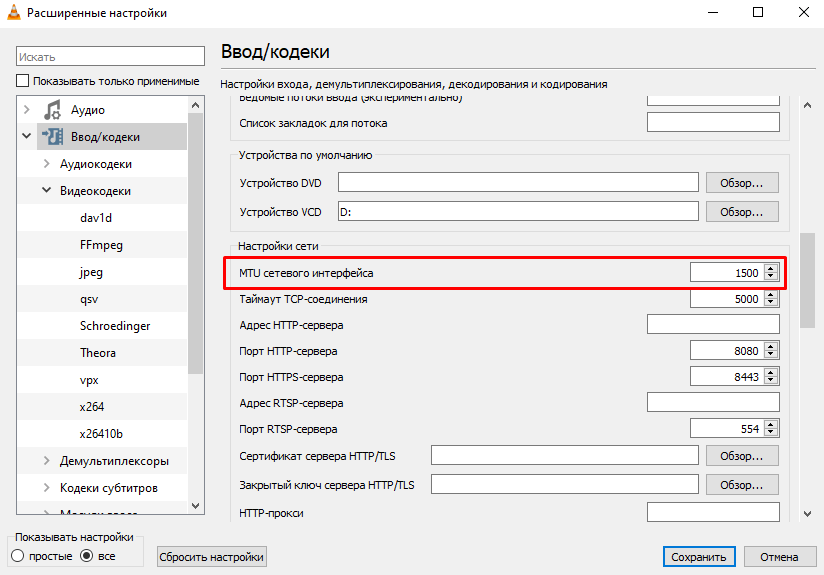Viewport: 824px width, 575px height.
Task: Click the right panel vertical scrollbar
Action: [x=808, y=280]
